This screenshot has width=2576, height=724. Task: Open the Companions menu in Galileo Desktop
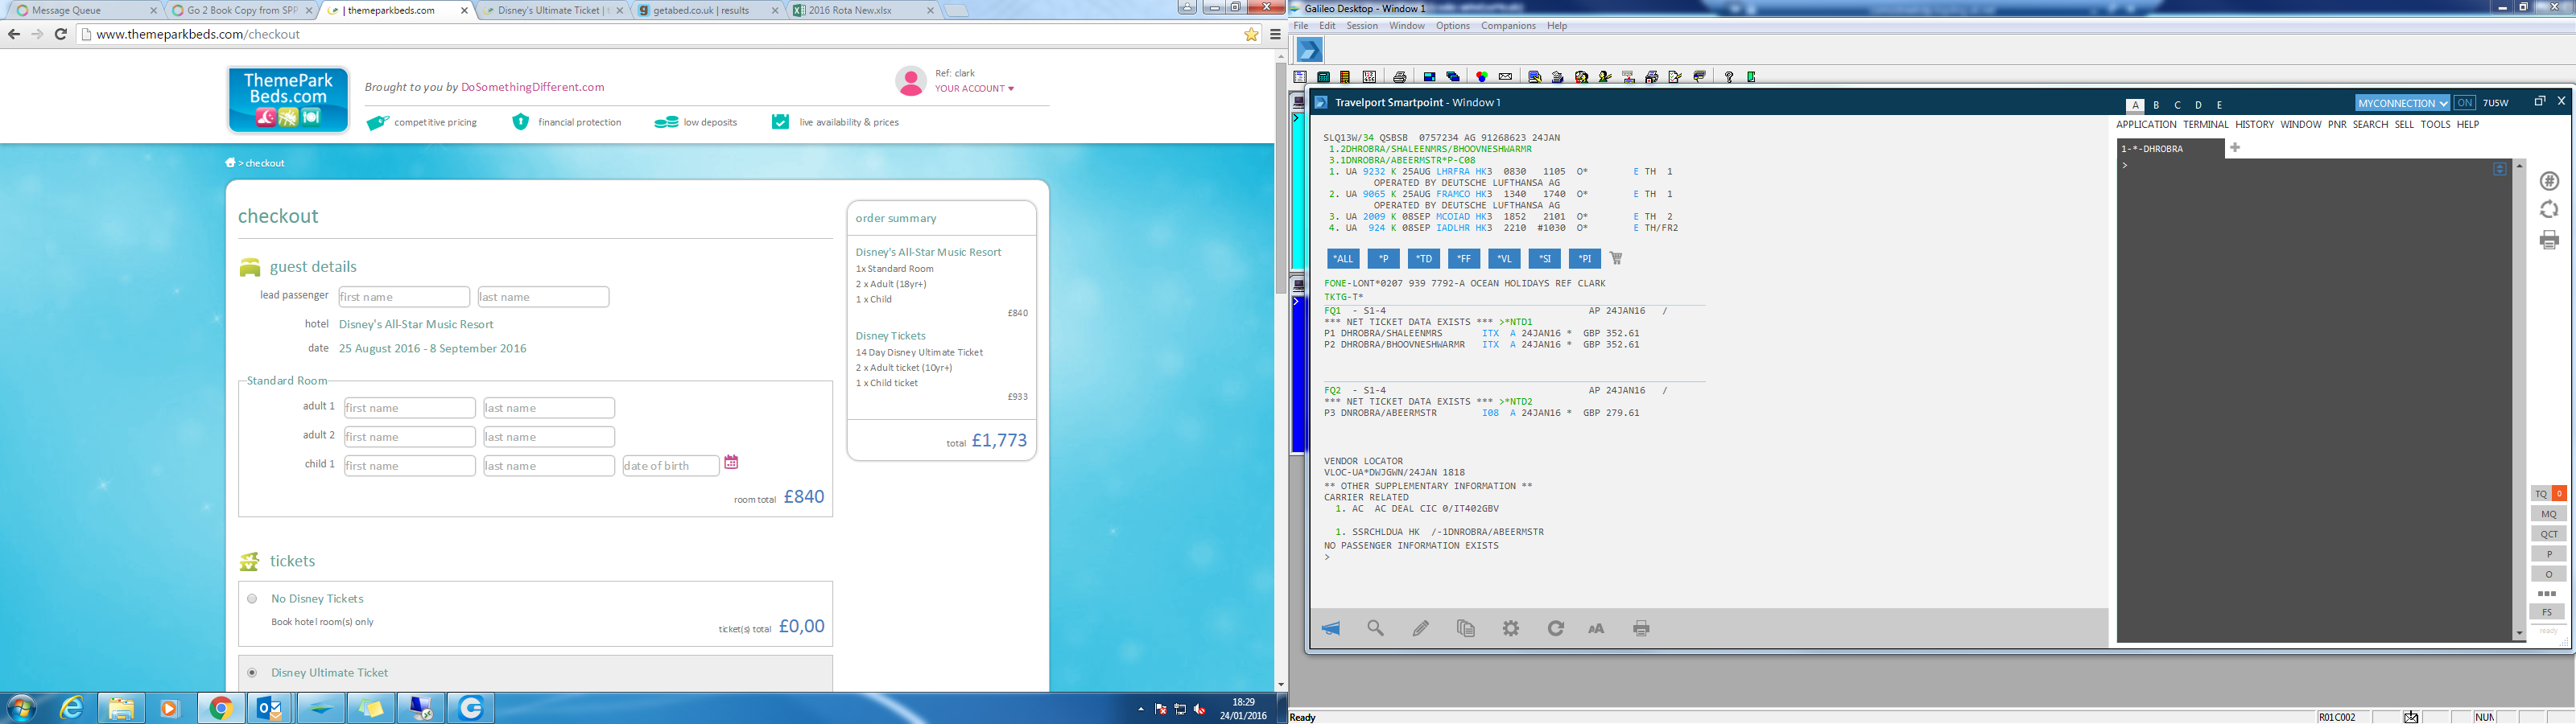(1508, 26)
